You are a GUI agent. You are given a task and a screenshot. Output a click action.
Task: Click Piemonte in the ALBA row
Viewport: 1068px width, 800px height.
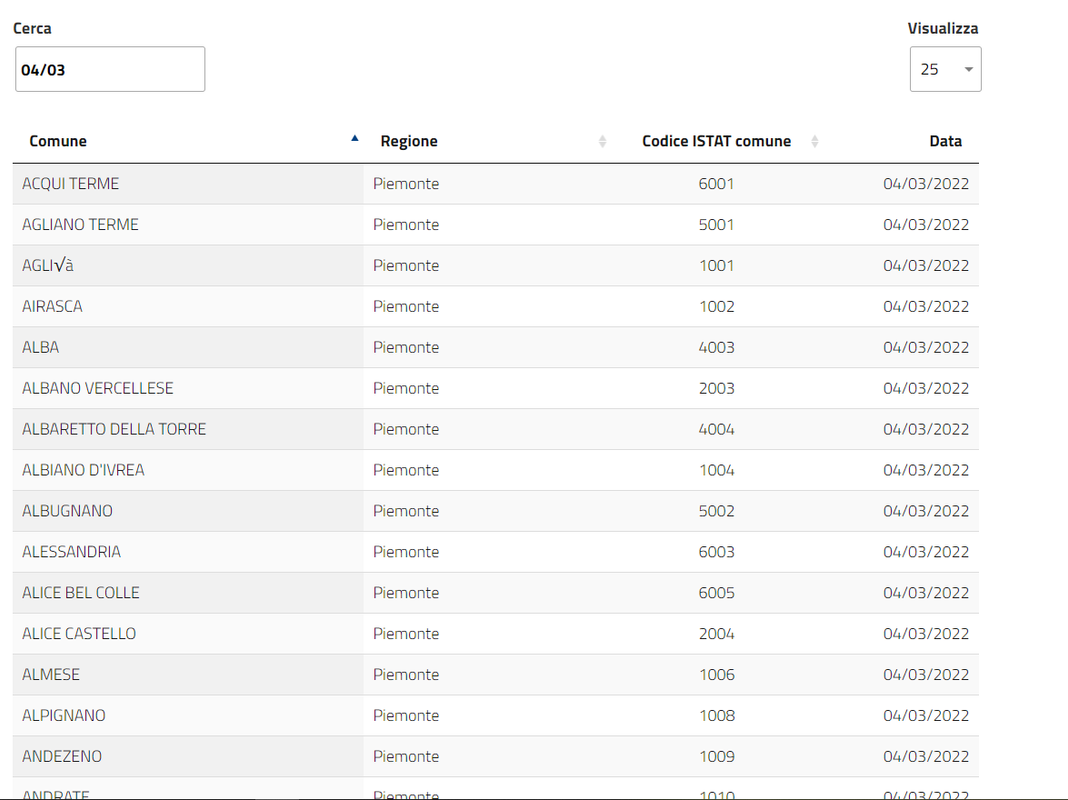point(406,347)
